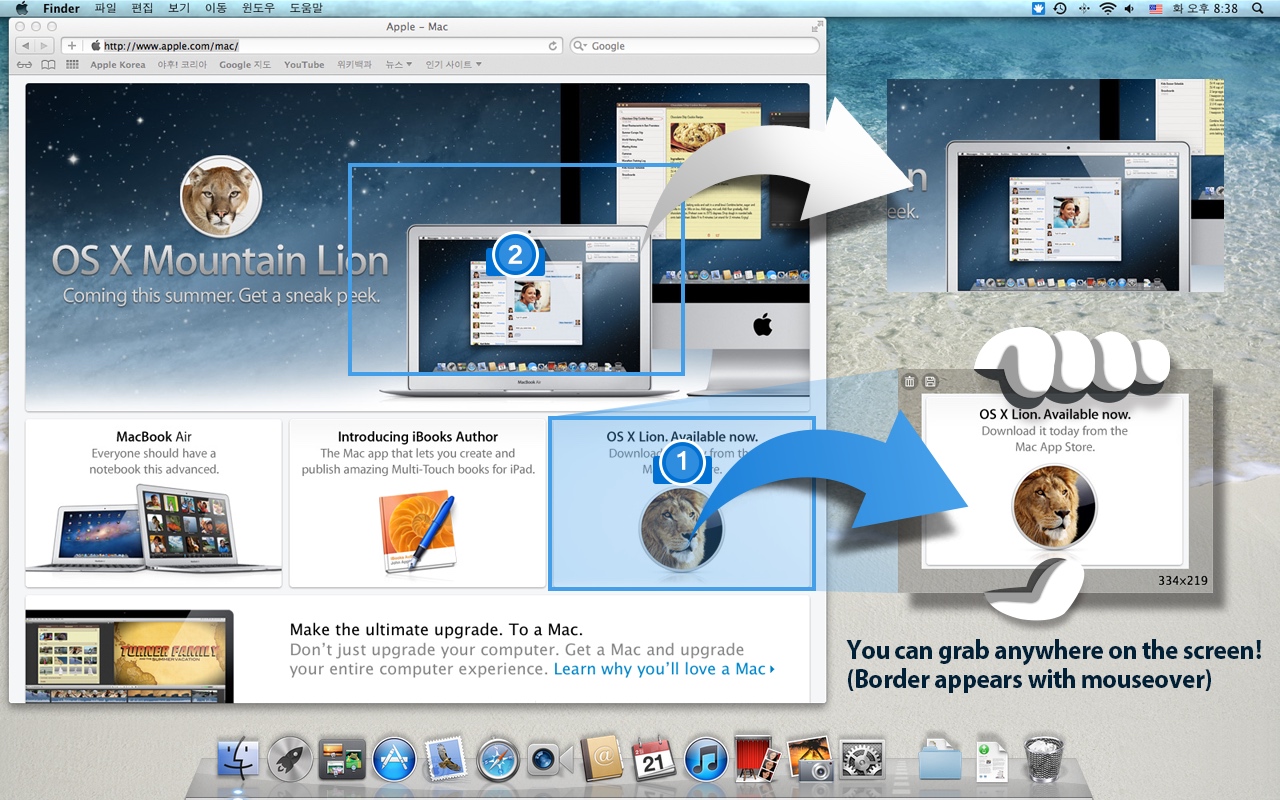This screenshot has width=1280, height=800.
Task: Click the Turner Family iMac image
Action: tap(130, 656)
